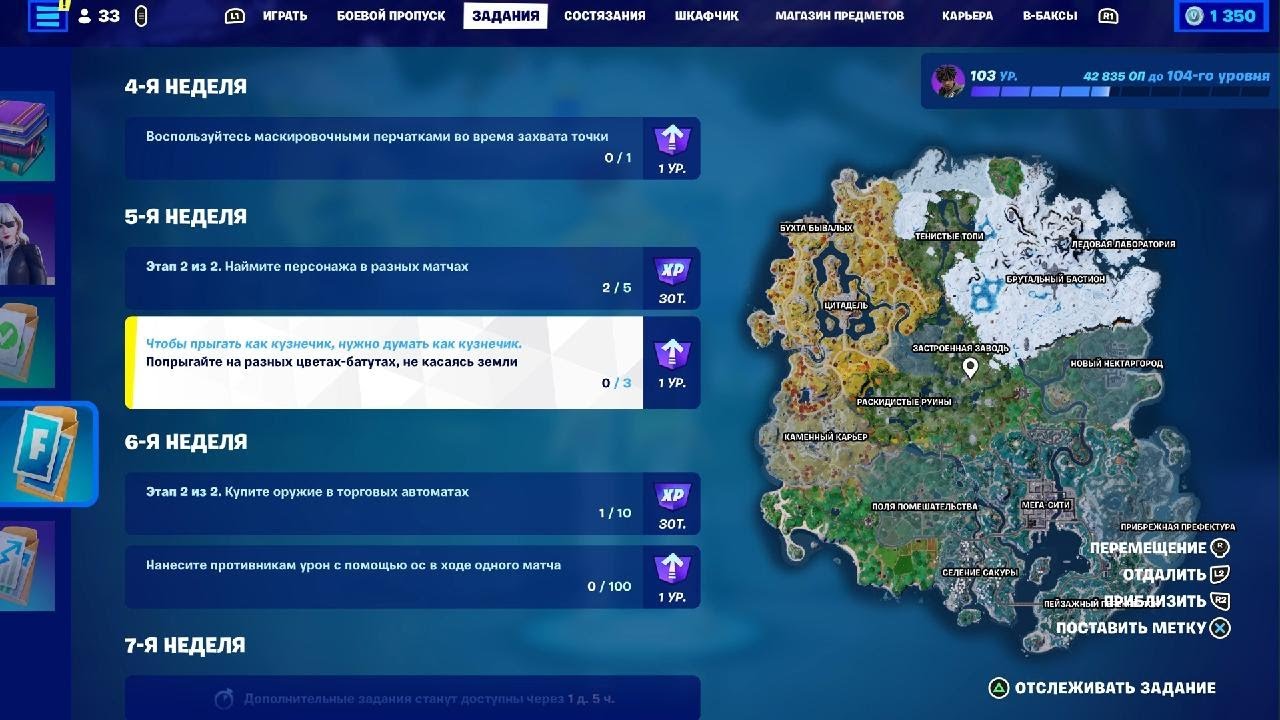Click the ПЕРЕМЕЩЕНИЕ right stick icon
Screen dimensions: 1280x720
tap(1220, 548)
